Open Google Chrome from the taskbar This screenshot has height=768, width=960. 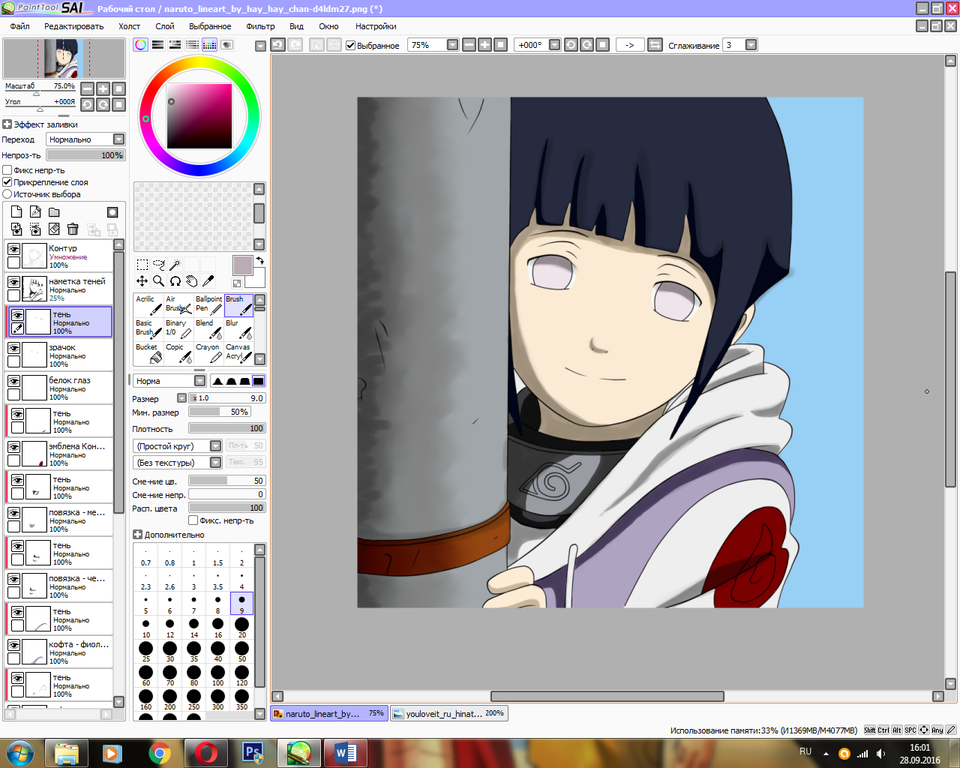159,752
